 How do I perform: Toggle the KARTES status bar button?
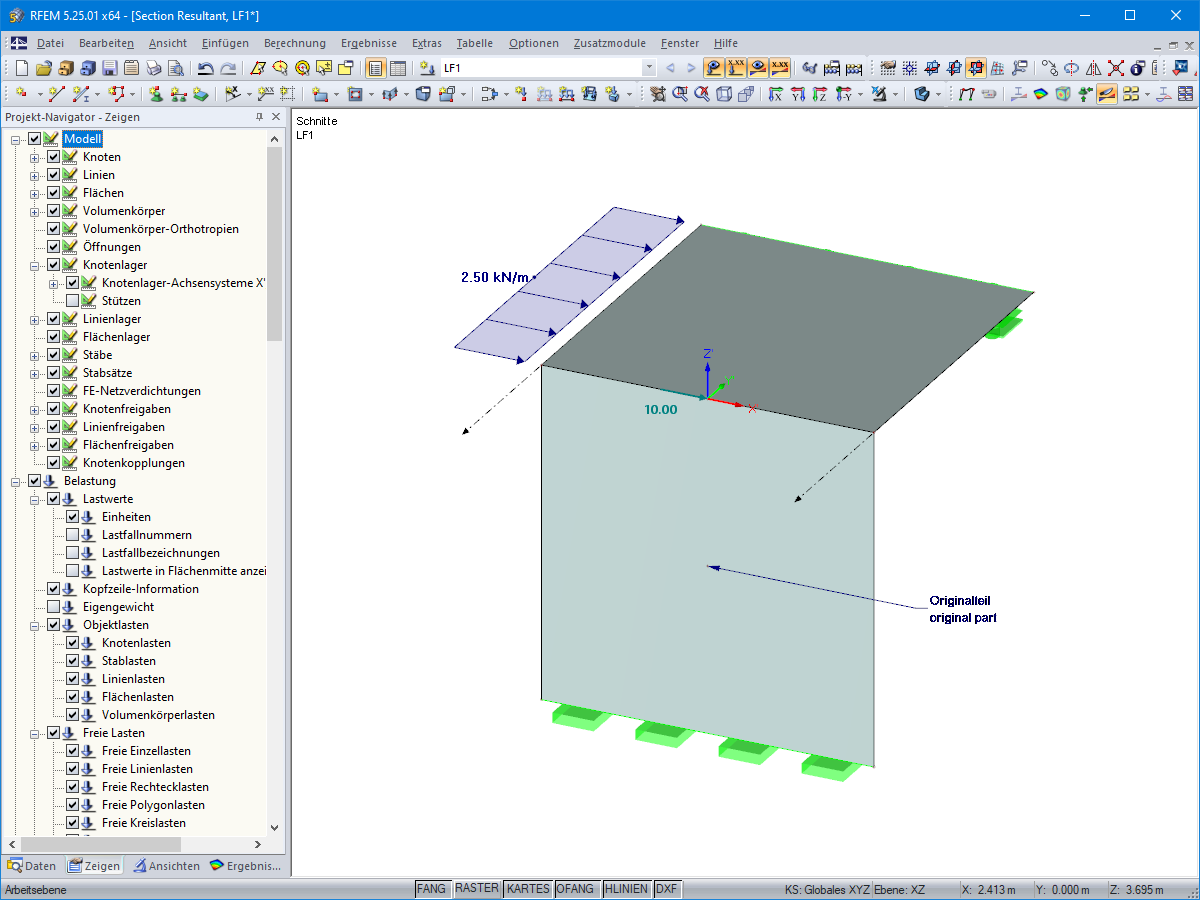pos(528,889)
